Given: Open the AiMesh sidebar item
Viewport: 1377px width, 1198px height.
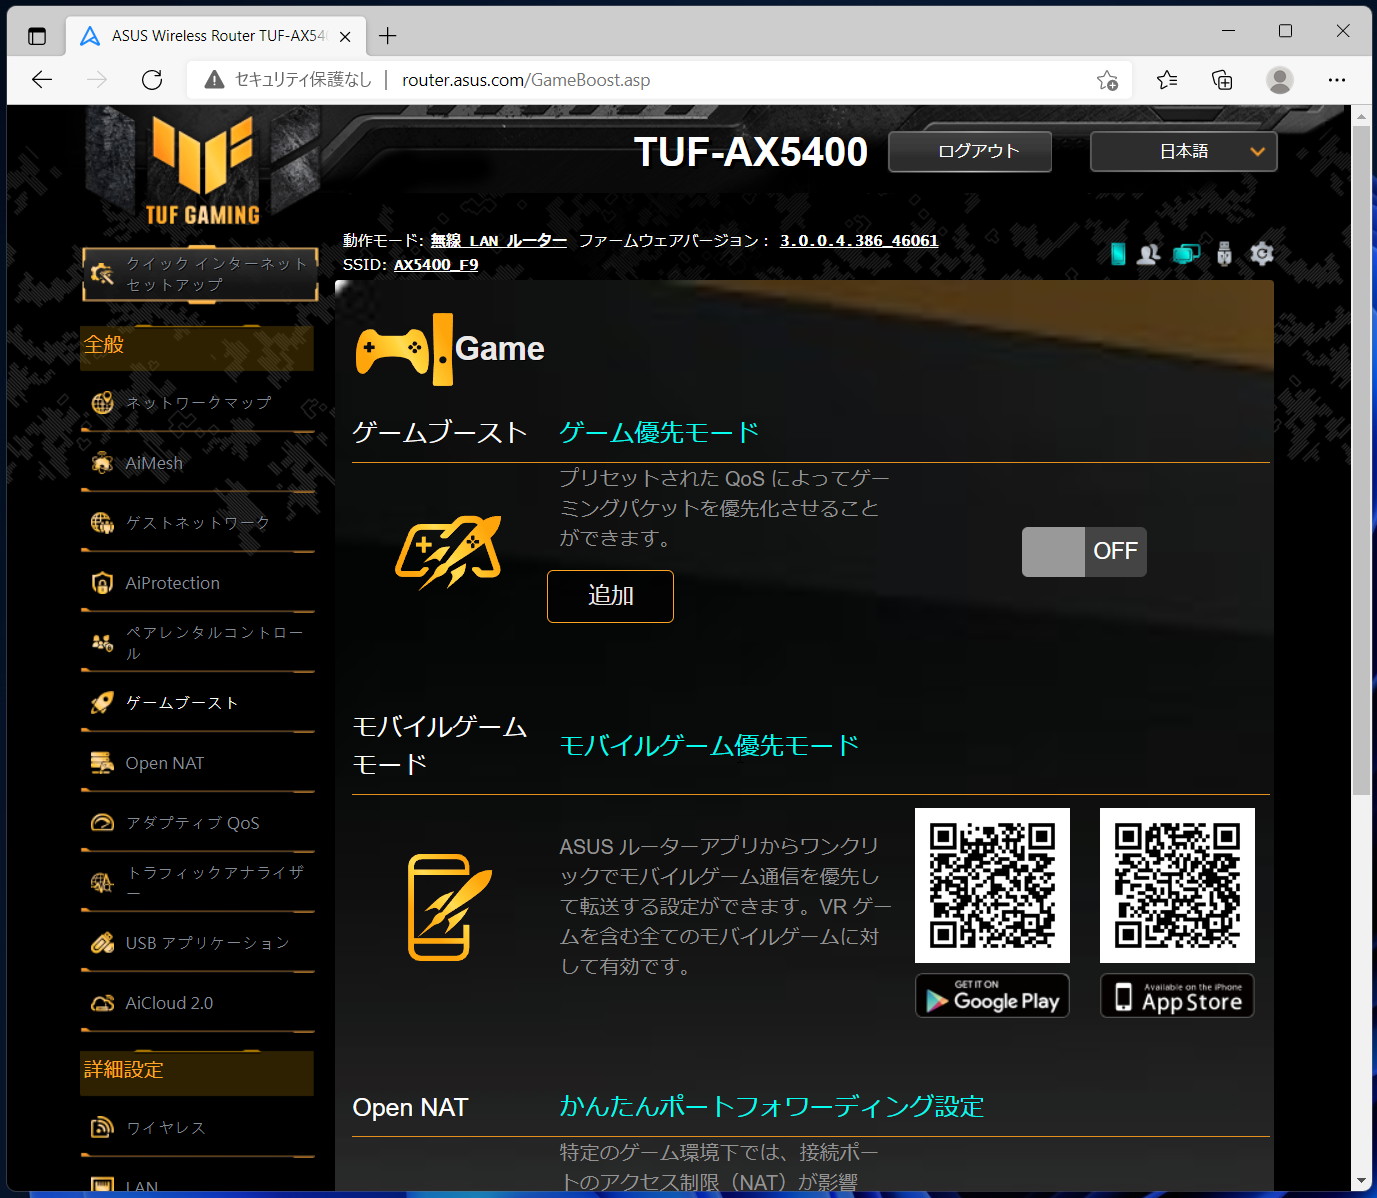Looking at the screenshot, I should [x=198, y=463].
